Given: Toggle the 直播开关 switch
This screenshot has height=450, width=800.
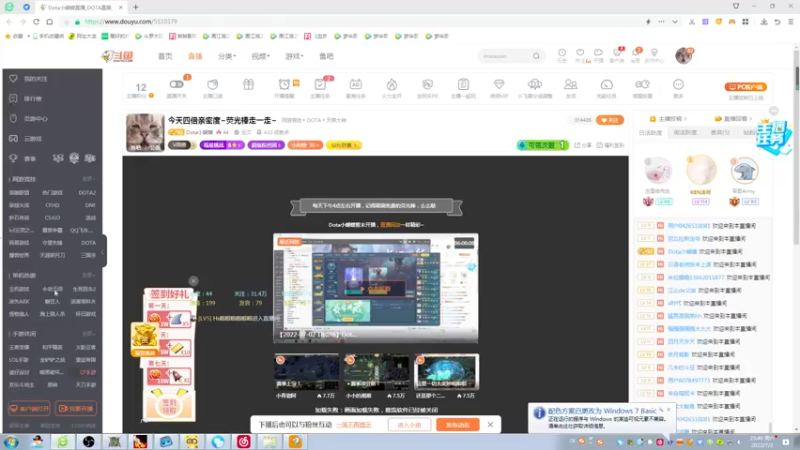Looking at the screenshot, I should point(177,84).
